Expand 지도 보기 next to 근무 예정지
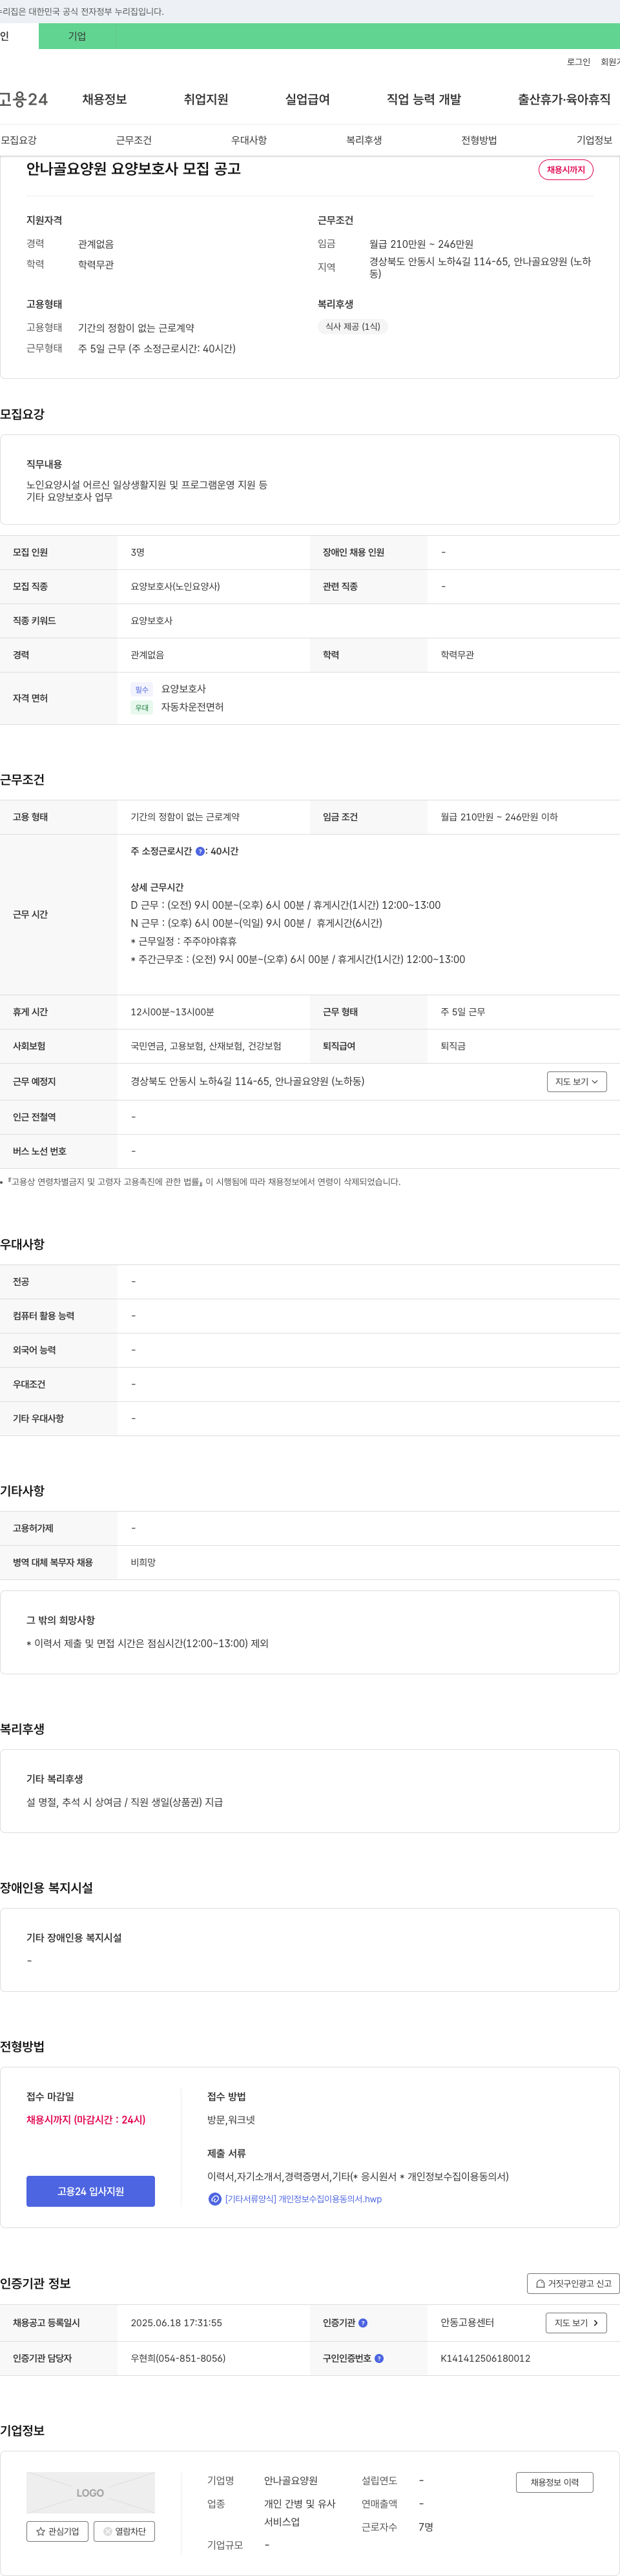The height and width of the screenshot is (2576, 620). [x=577, y=1081]
